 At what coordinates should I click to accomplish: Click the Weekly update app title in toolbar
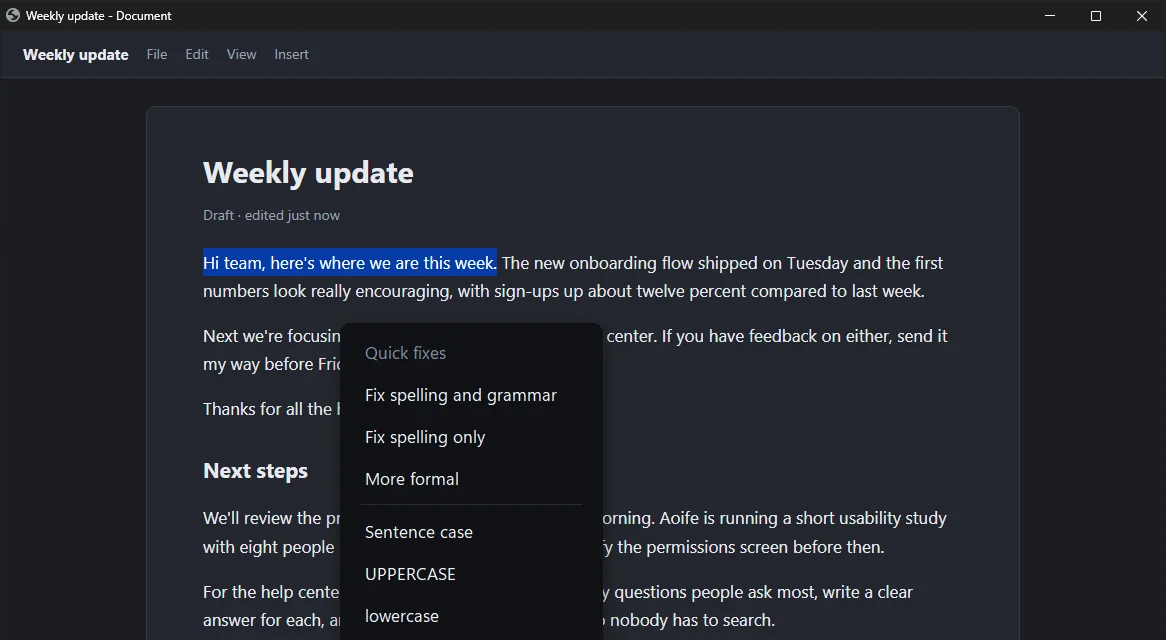point(76,54)
